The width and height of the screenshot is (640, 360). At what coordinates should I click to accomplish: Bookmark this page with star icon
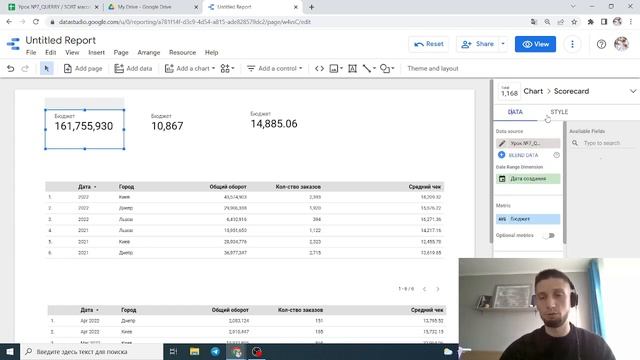point(574,22)
